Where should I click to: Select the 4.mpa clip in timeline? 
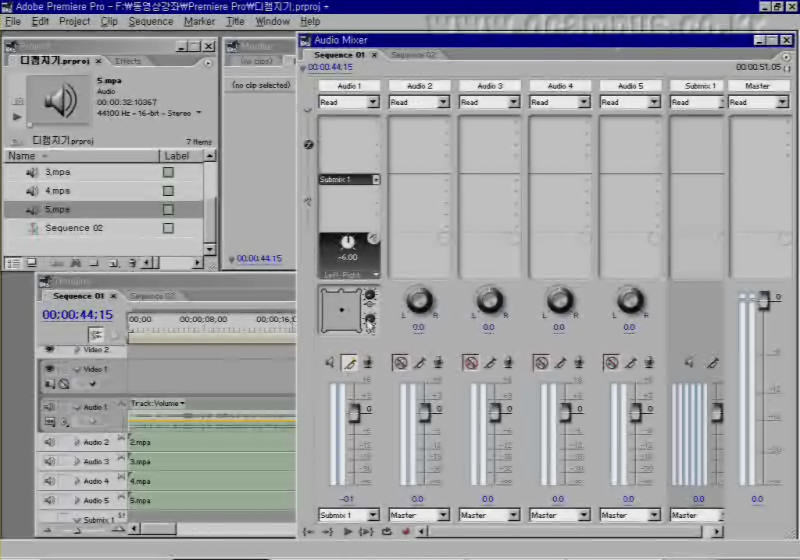[x=211, y=481]
